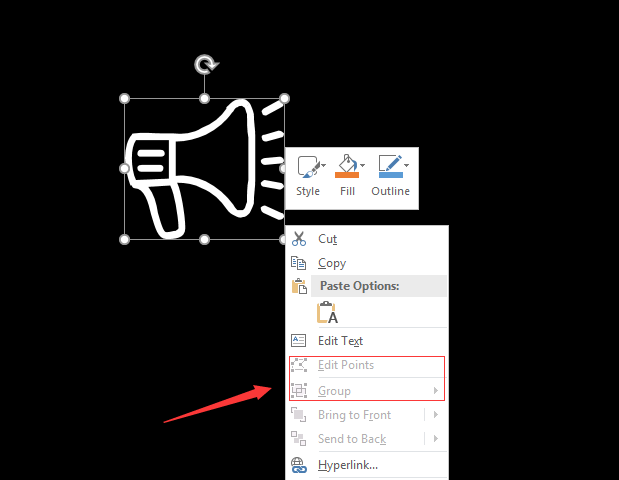Click the scissors Cut icon
619x480 pixels.
[299, 239]
